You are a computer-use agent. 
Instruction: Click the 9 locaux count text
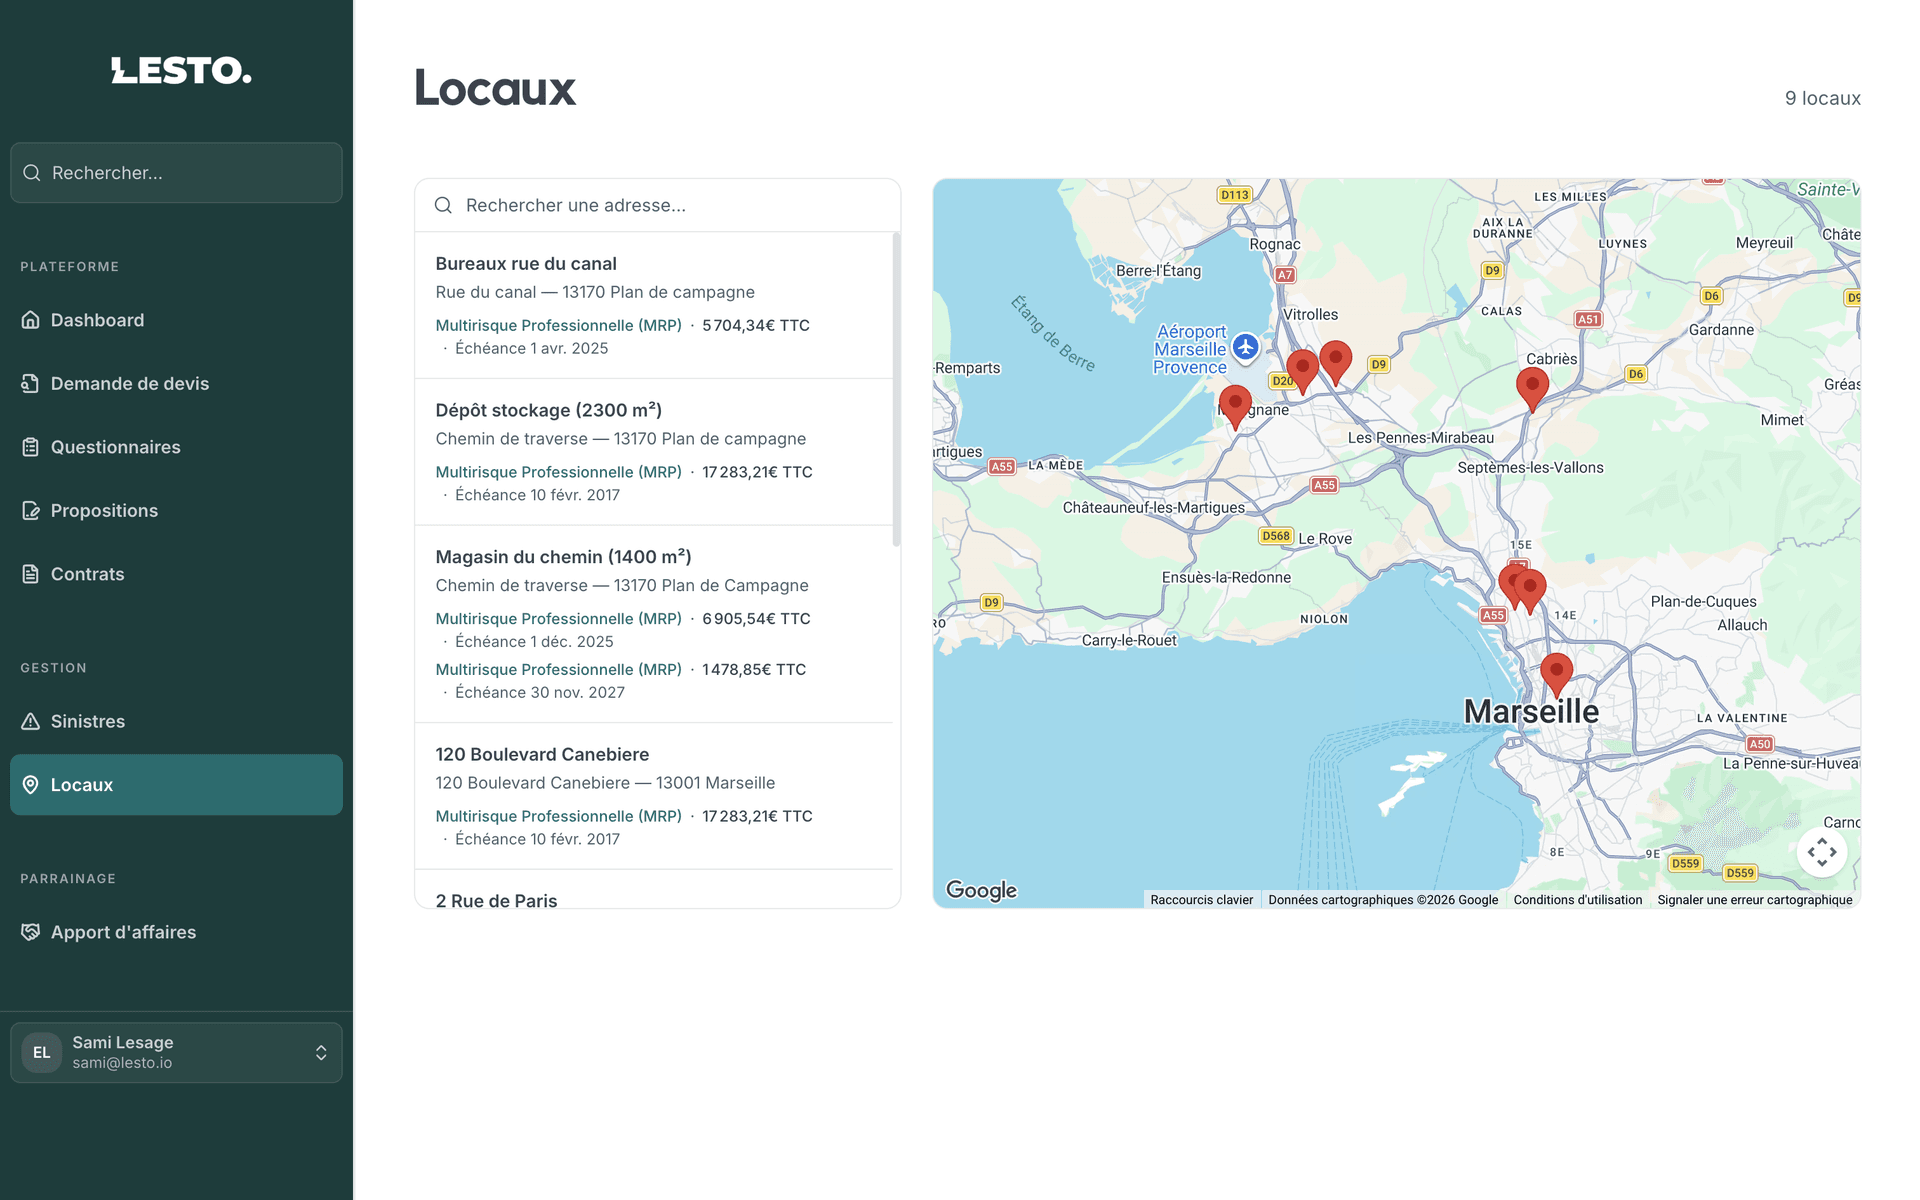(1822, 98)
